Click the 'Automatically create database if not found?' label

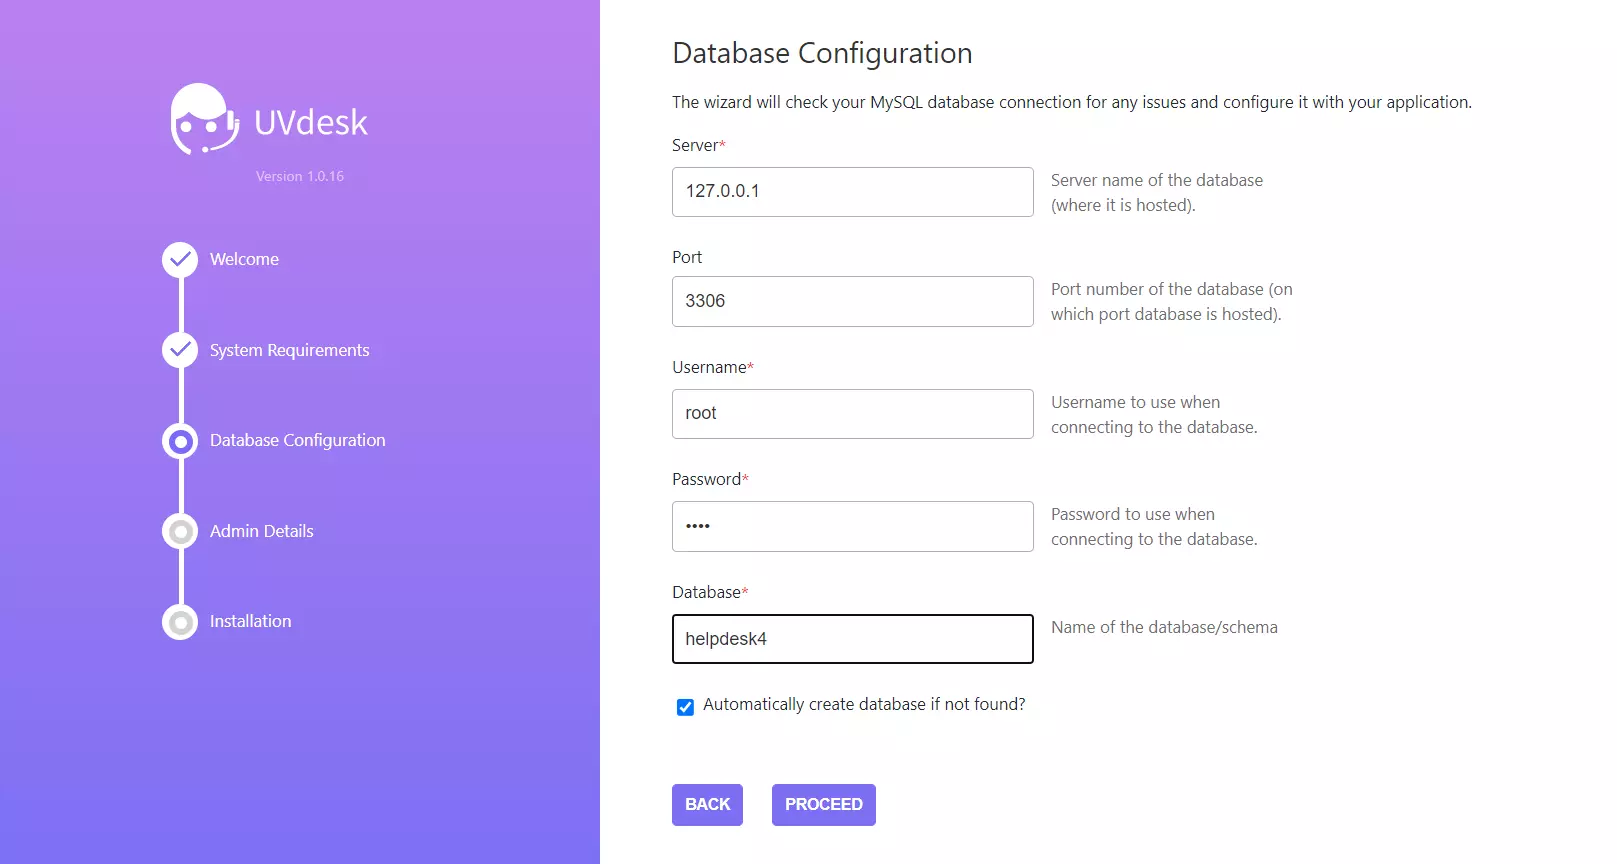[864, 705]
